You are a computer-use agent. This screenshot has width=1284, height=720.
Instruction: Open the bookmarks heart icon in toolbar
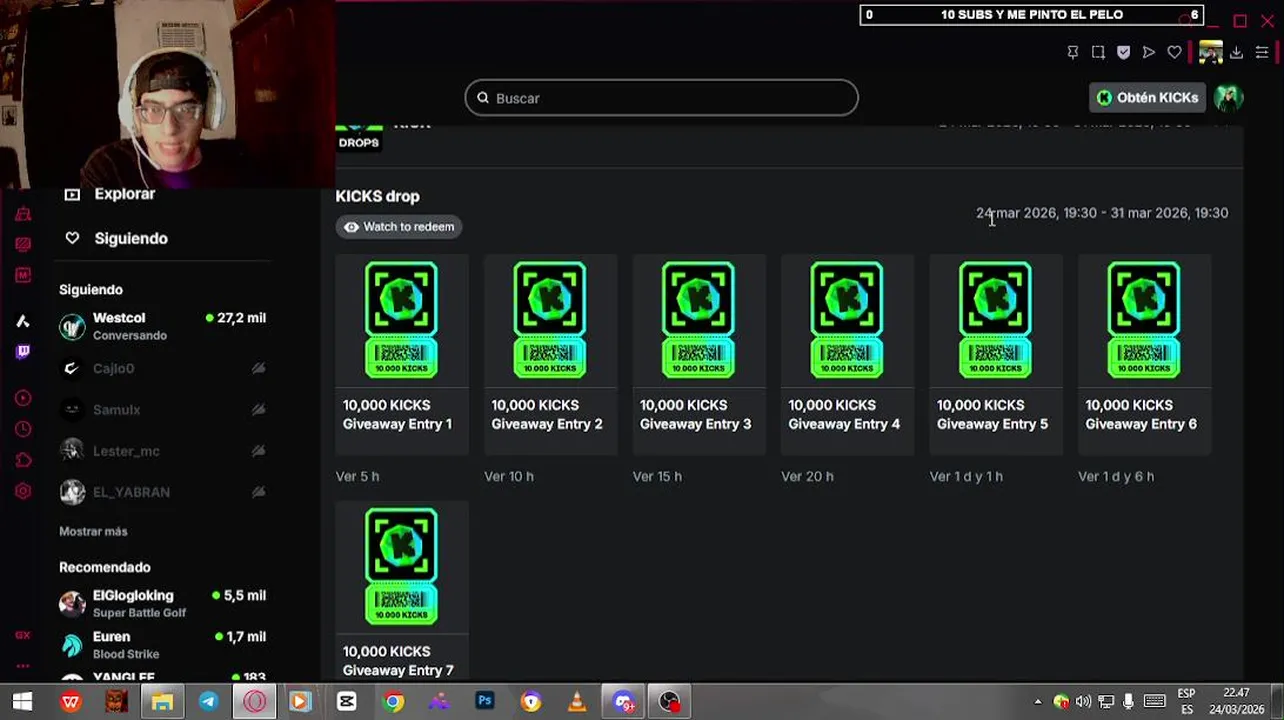point(1175,52)
